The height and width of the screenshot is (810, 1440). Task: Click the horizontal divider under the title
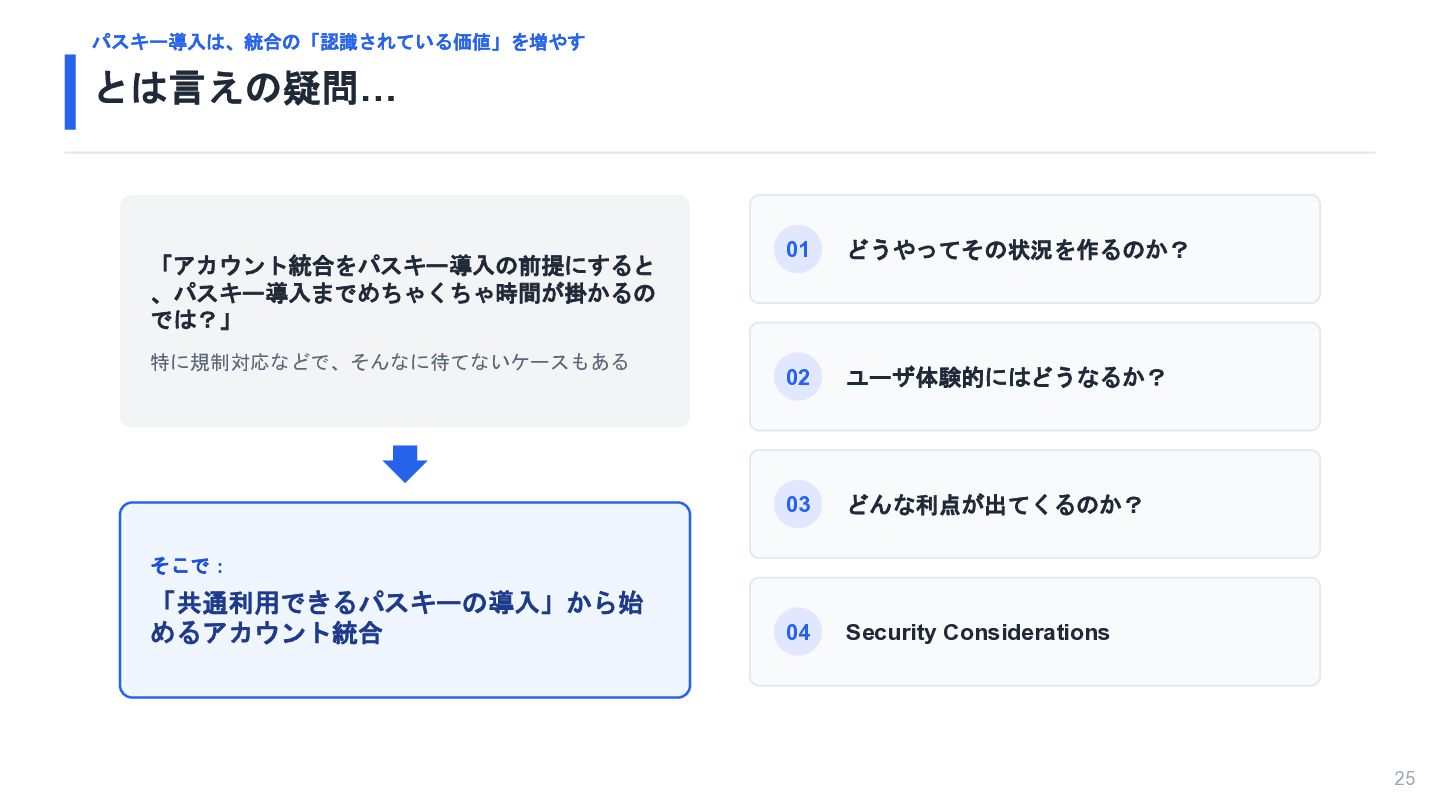pos(720,153)
